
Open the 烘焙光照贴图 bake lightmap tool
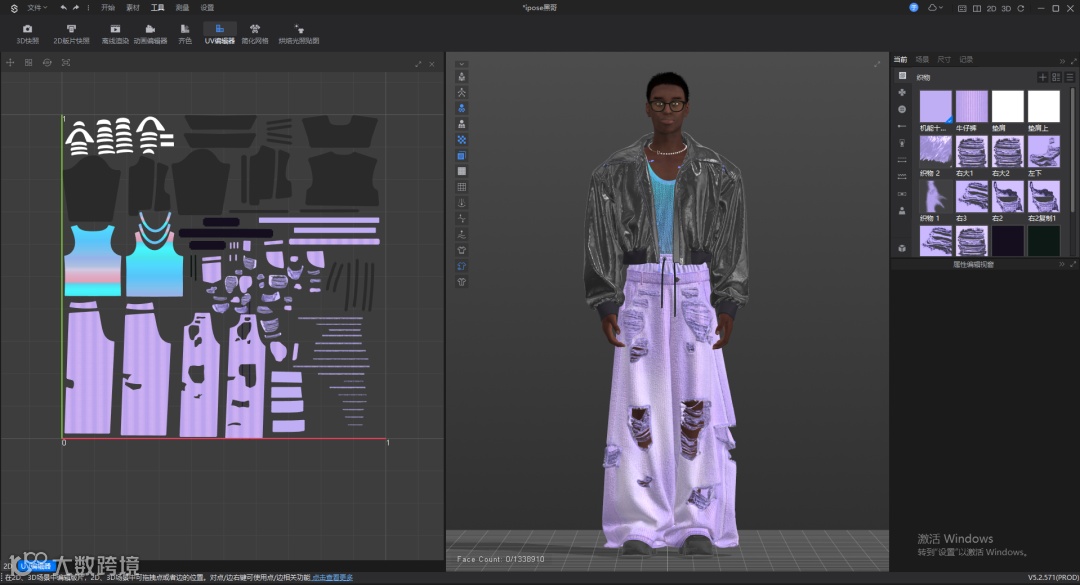(x=299, y=34)
